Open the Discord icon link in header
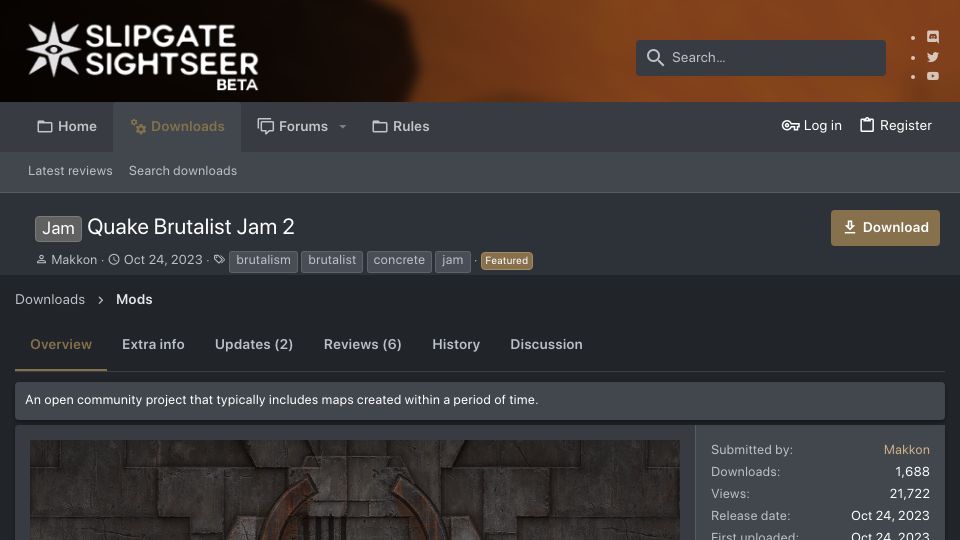The width and height of the screenshot is (960, 540). [x=932, y=37]
